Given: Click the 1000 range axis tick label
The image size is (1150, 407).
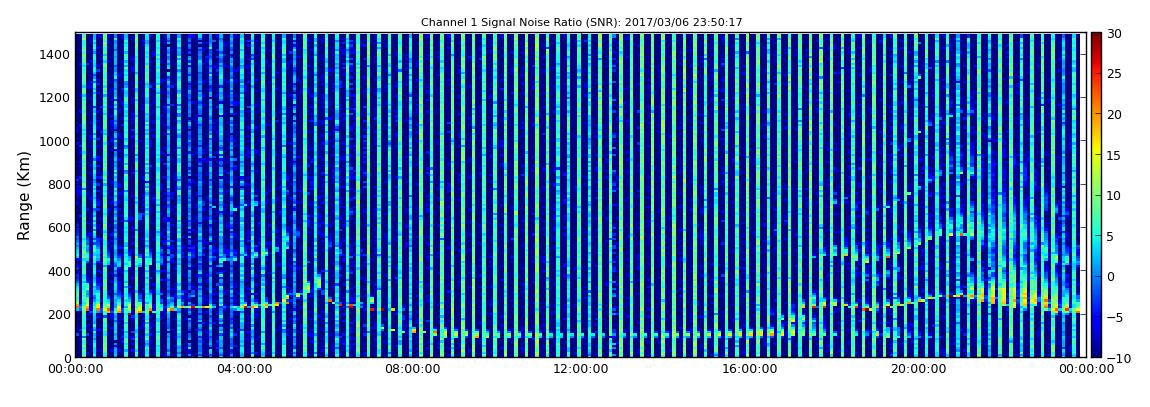Looking at the screenshot, I should point(56,142).
